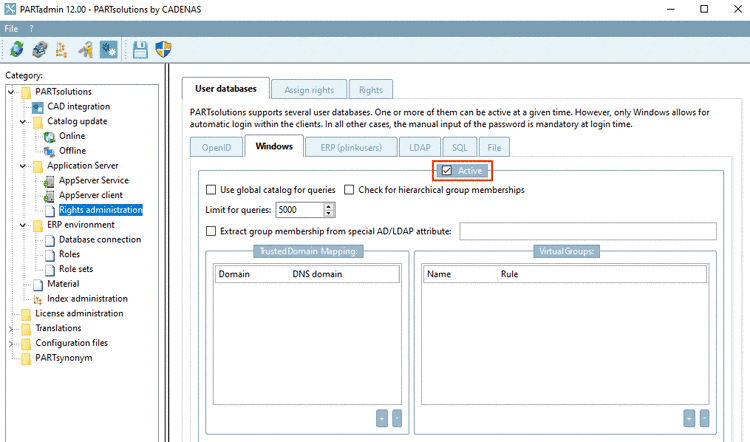Viewport: 750px width, 442px height.
Task: Click the orange tree structure toolbar icon
Action: tap(62, 49)
